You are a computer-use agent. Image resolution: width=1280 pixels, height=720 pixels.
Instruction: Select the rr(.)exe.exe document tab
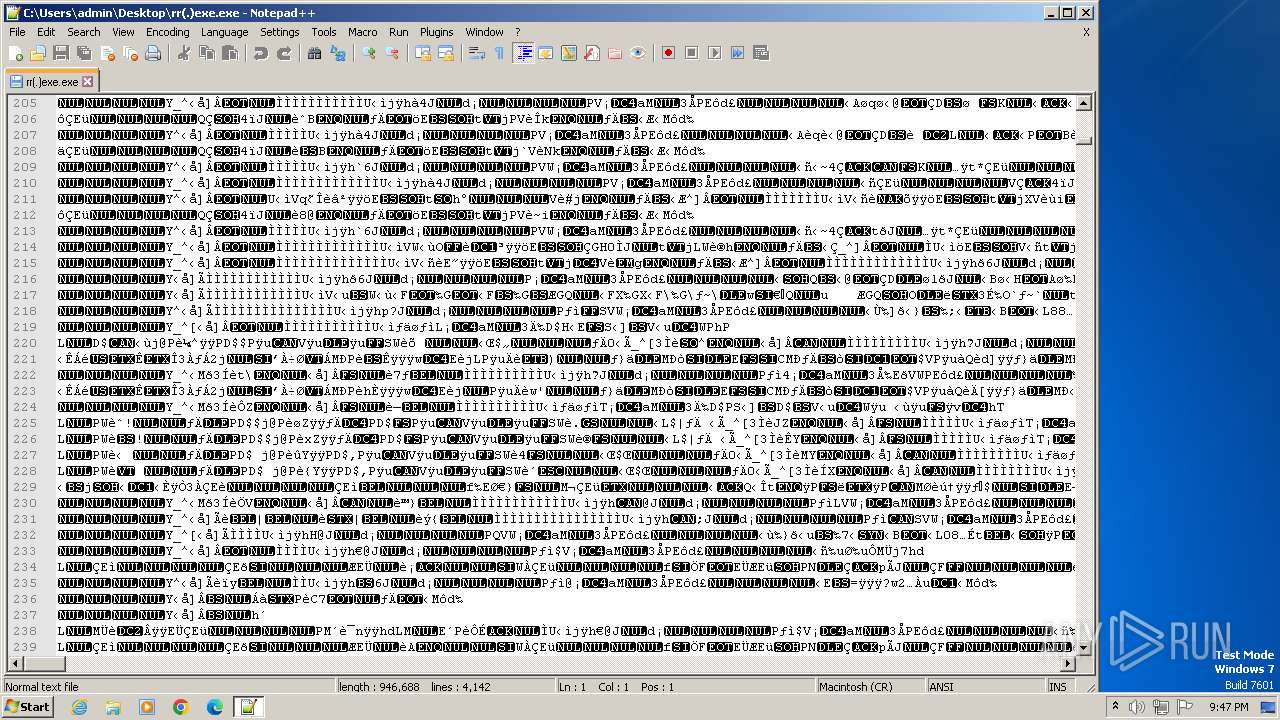point(51,82)
